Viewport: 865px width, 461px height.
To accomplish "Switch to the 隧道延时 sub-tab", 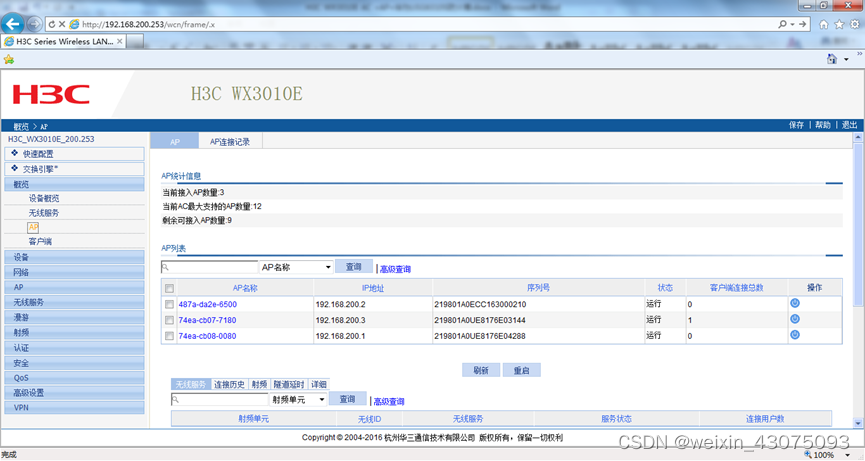I will point(289,384).
